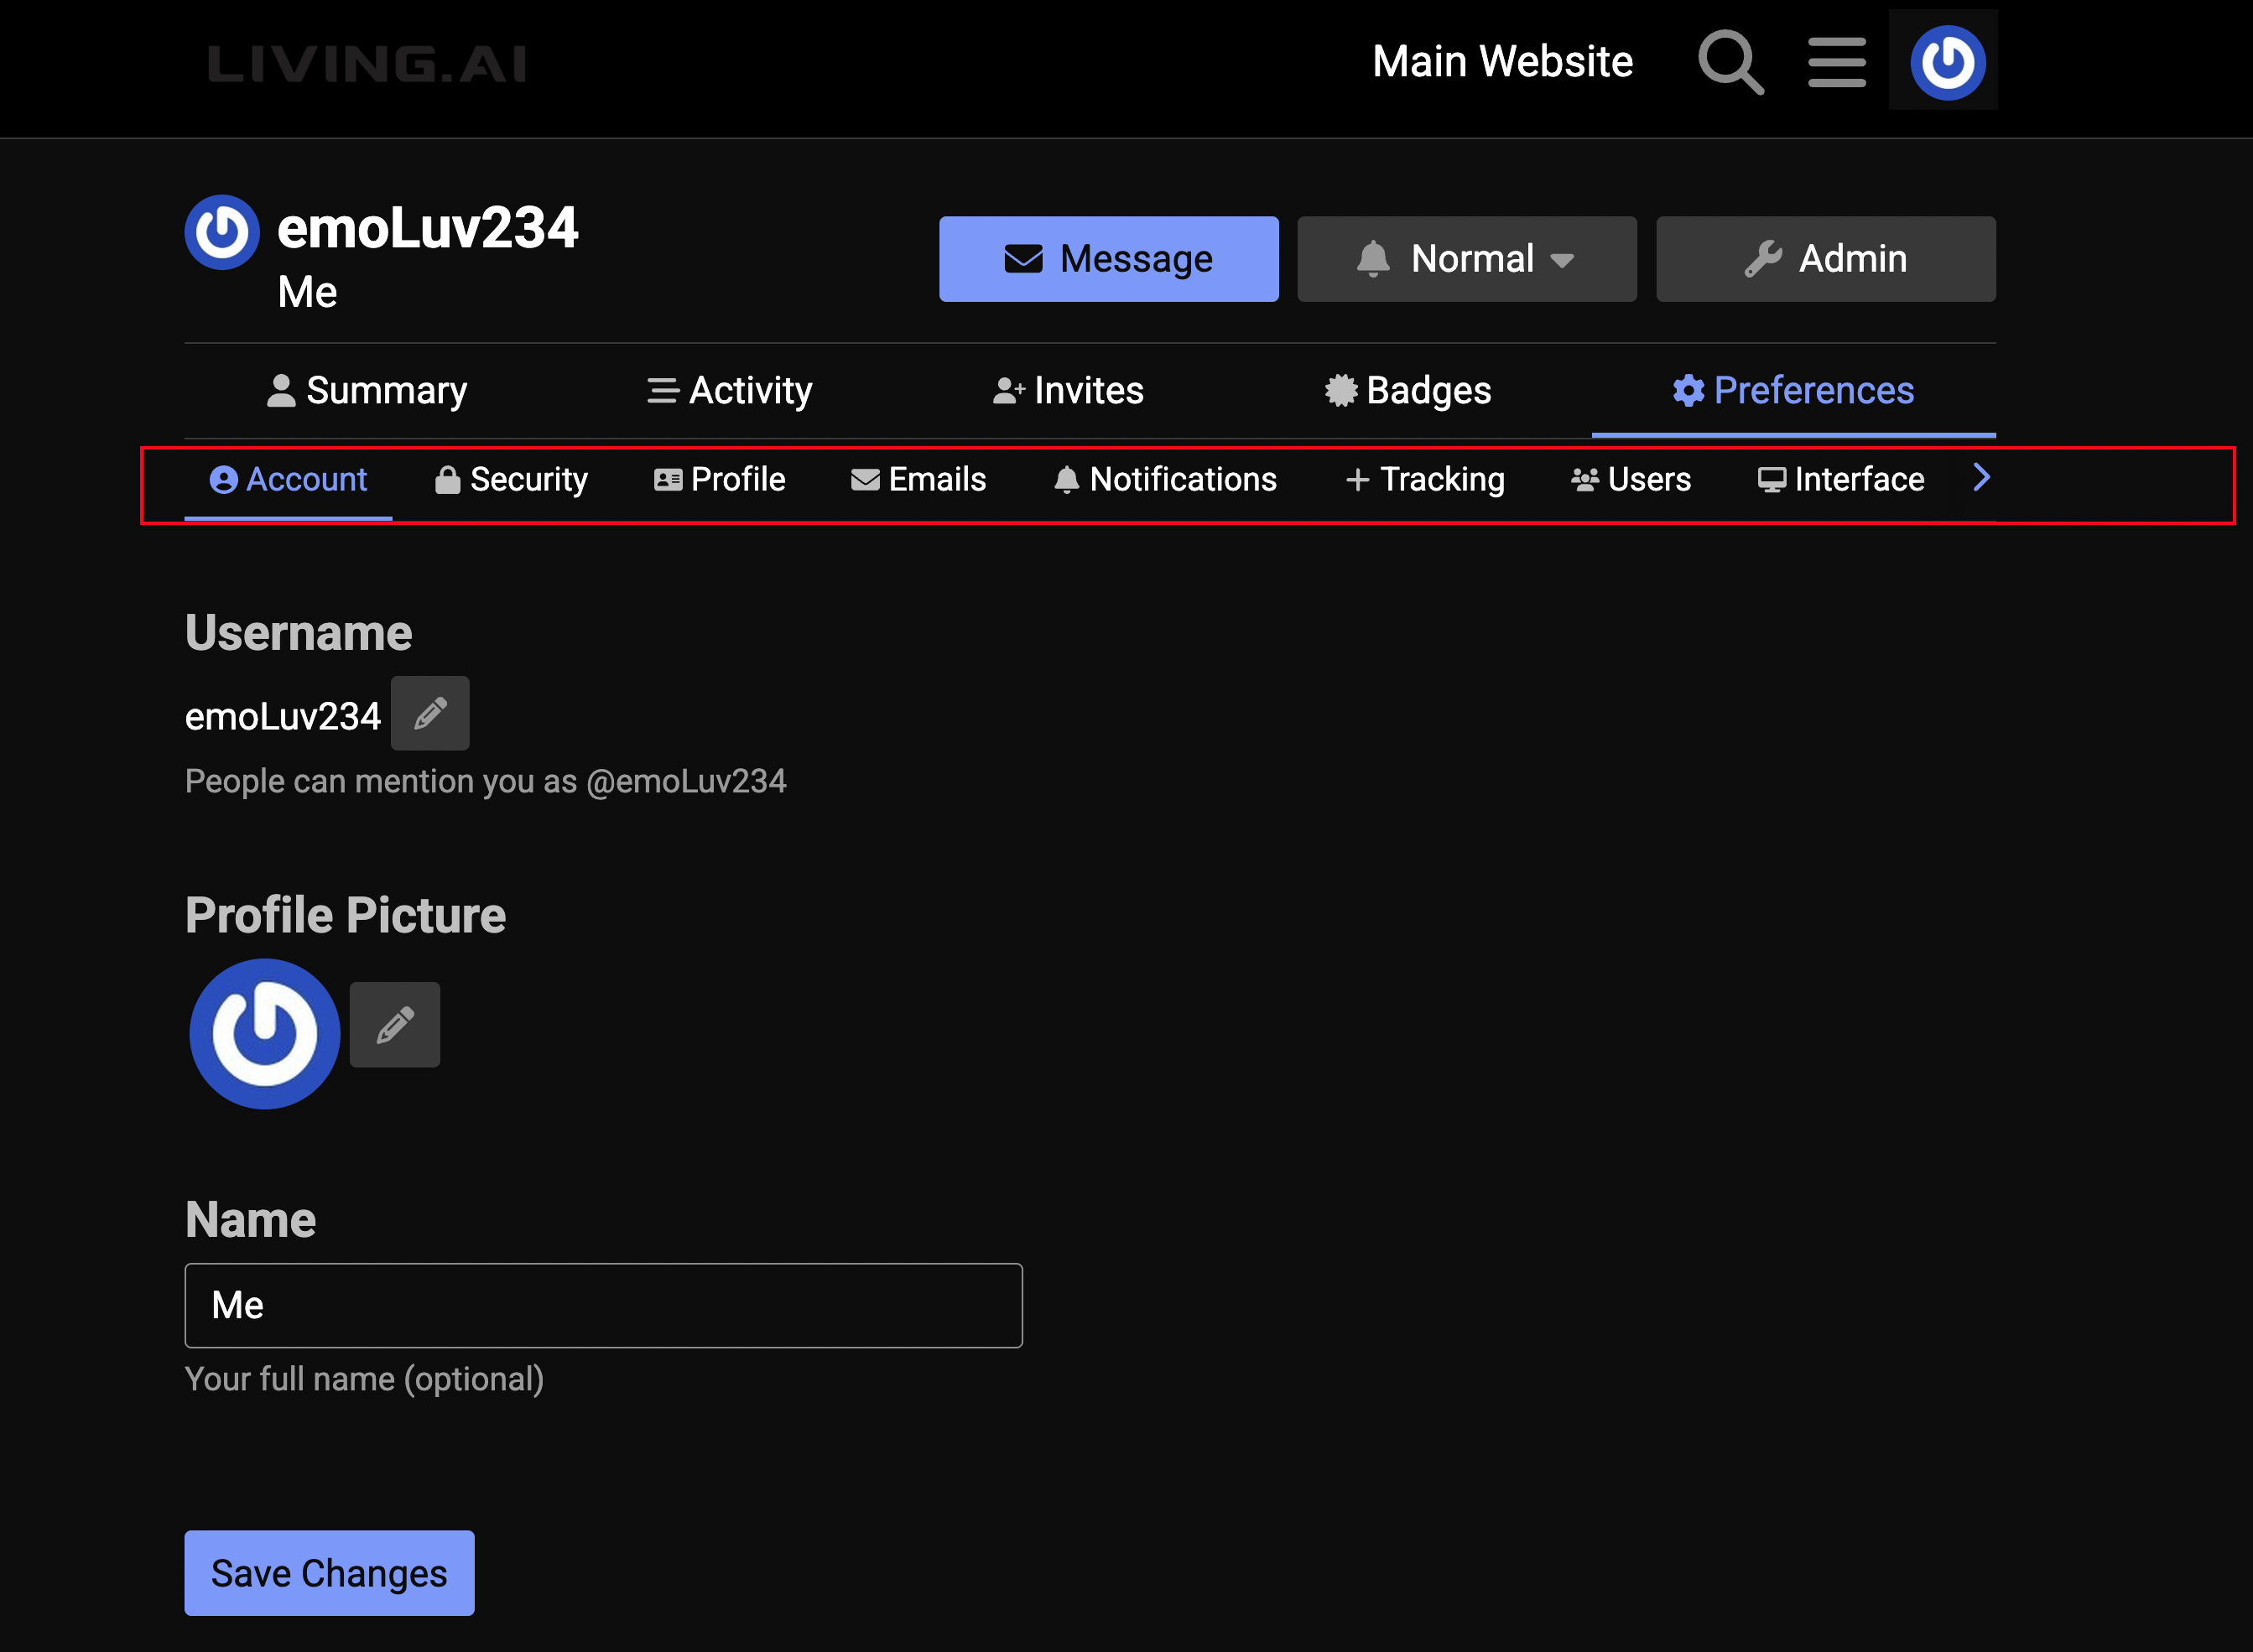The height and width of the screenshot is (1652, 2253).
Task: Click the avatar next to emoLuv234 heading
Action: (x=222, y=232)
